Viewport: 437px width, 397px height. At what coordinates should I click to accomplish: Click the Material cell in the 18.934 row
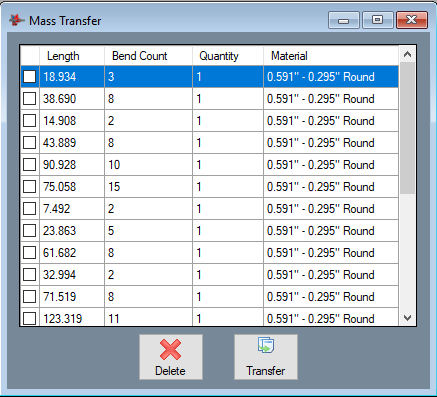point(331,77)
